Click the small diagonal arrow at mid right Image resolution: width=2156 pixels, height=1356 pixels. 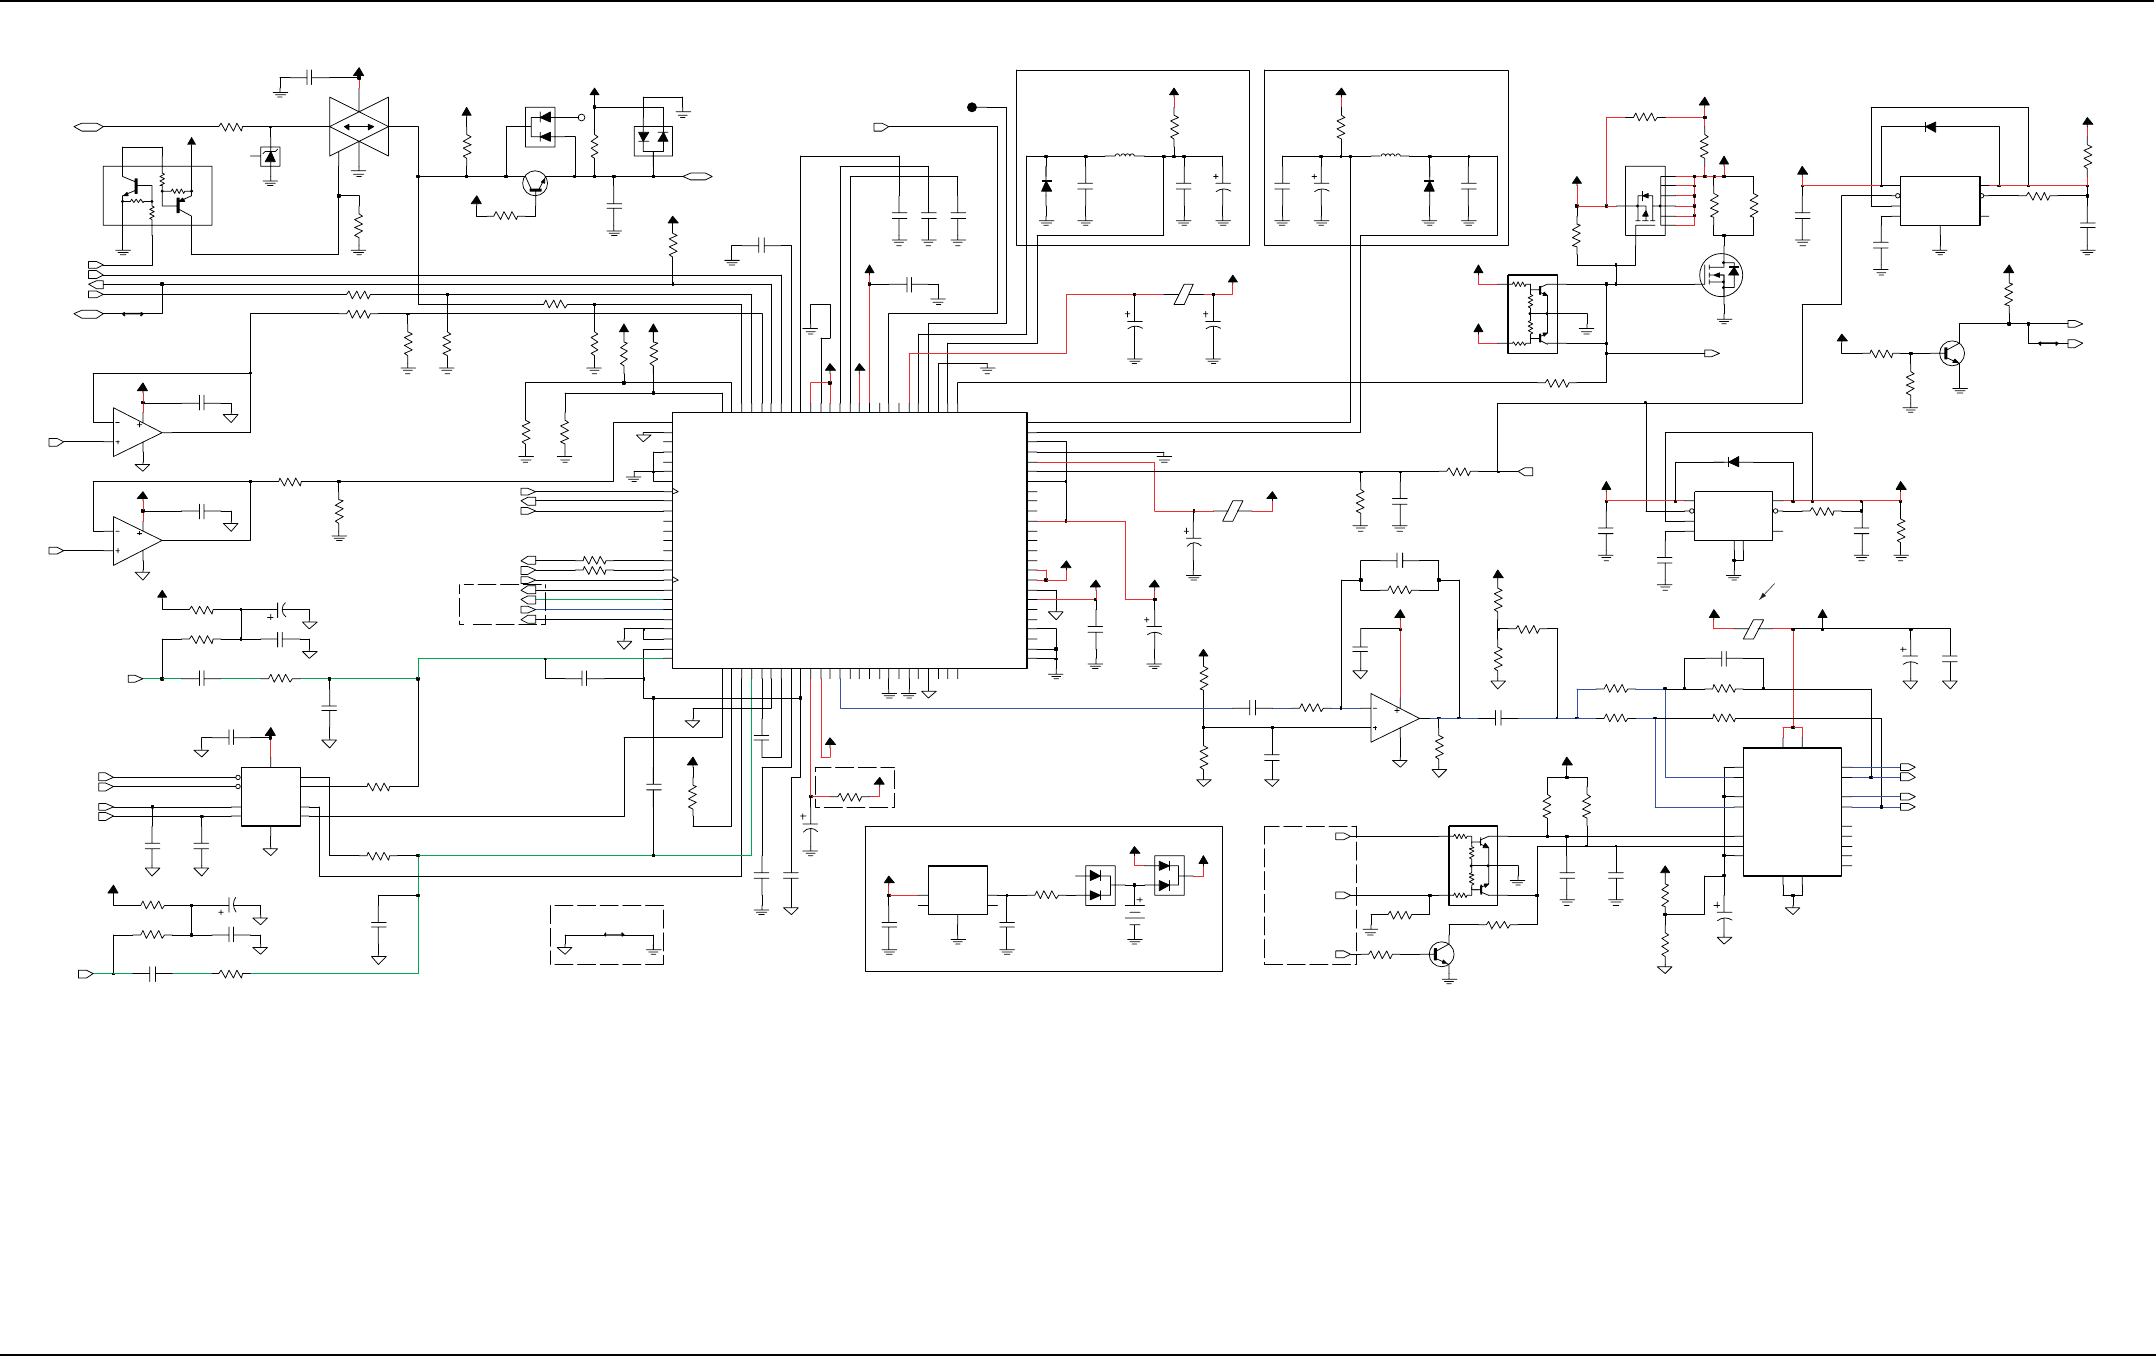(x=1768, y=590)
